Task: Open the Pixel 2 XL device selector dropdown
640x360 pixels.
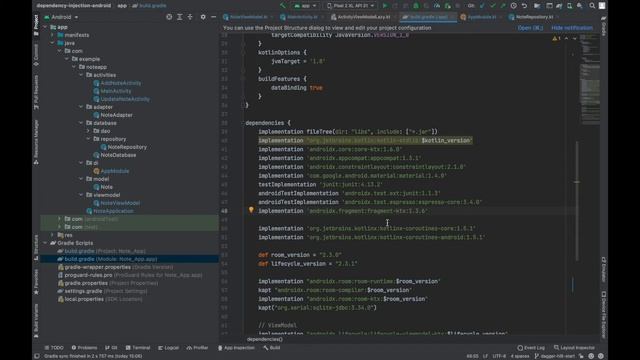Action: click(351, 6)
